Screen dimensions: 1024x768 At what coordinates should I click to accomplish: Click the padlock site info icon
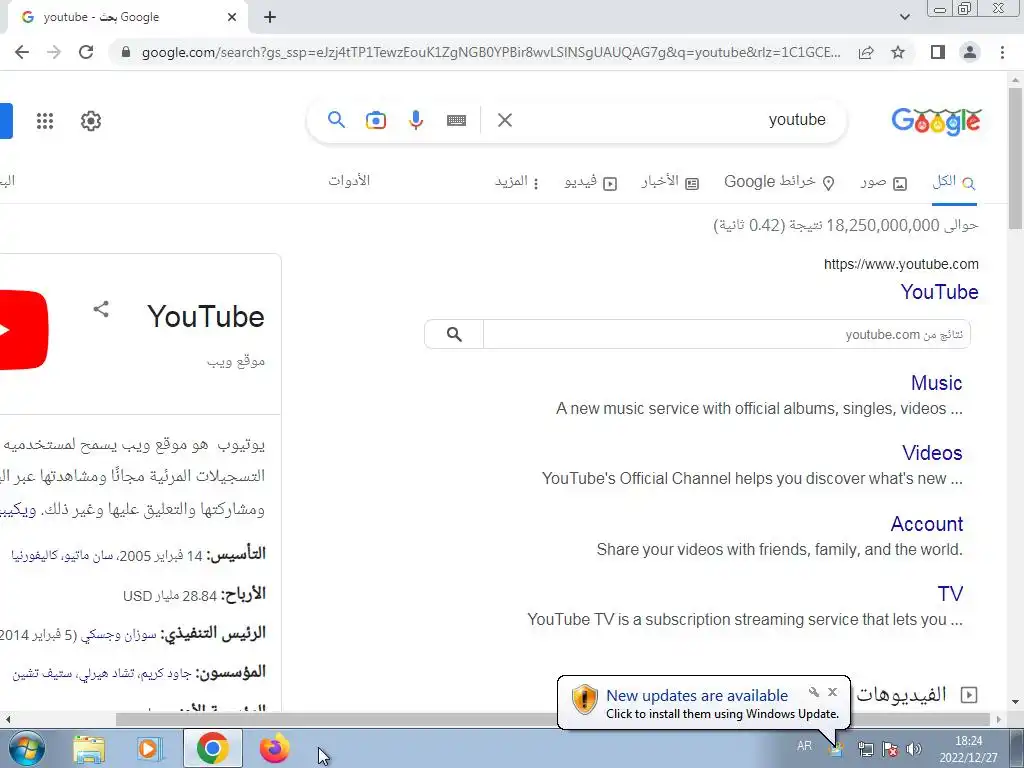point(126,52)
